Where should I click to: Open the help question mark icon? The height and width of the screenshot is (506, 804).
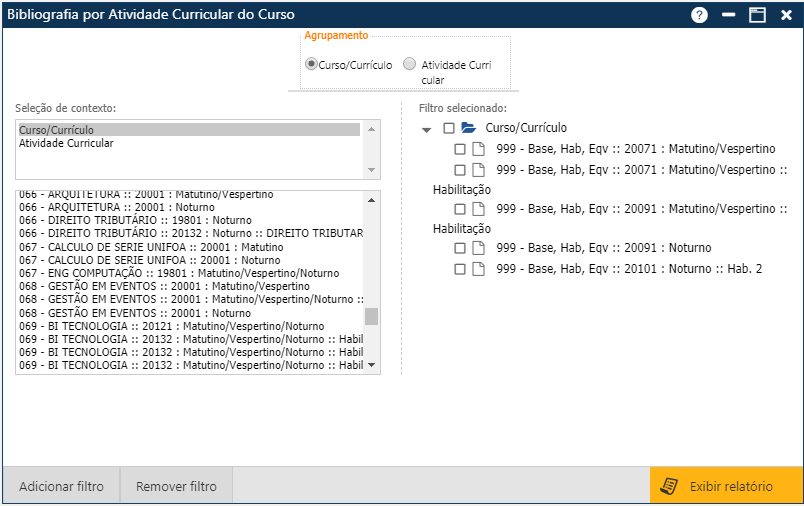[699, 15]
